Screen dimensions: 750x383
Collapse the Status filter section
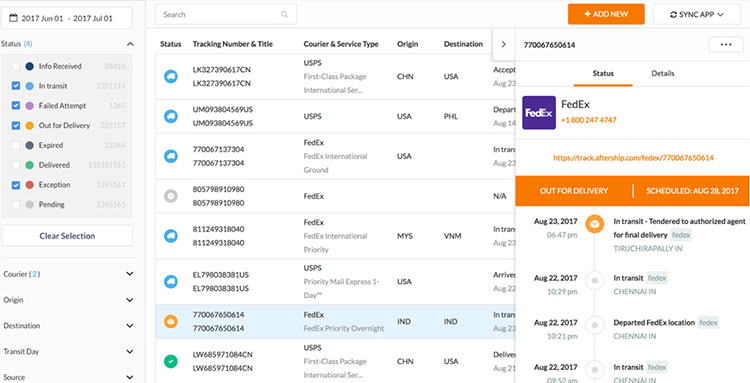tap(130, 44)
